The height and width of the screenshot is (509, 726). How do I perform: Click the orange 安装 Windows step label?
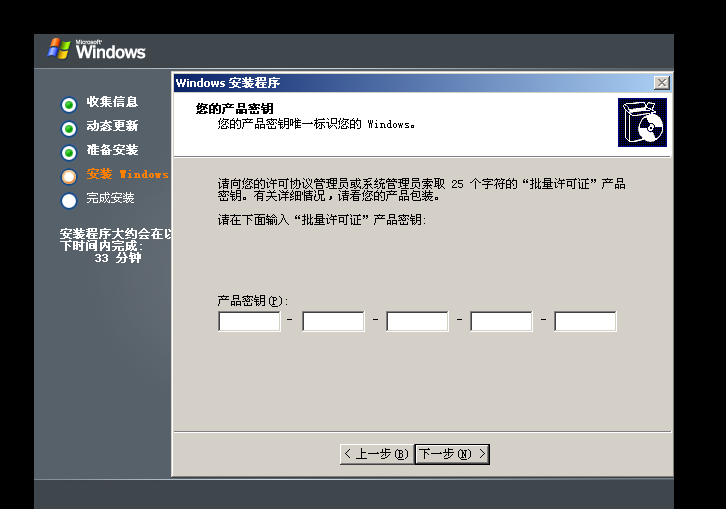coord(128,174)
